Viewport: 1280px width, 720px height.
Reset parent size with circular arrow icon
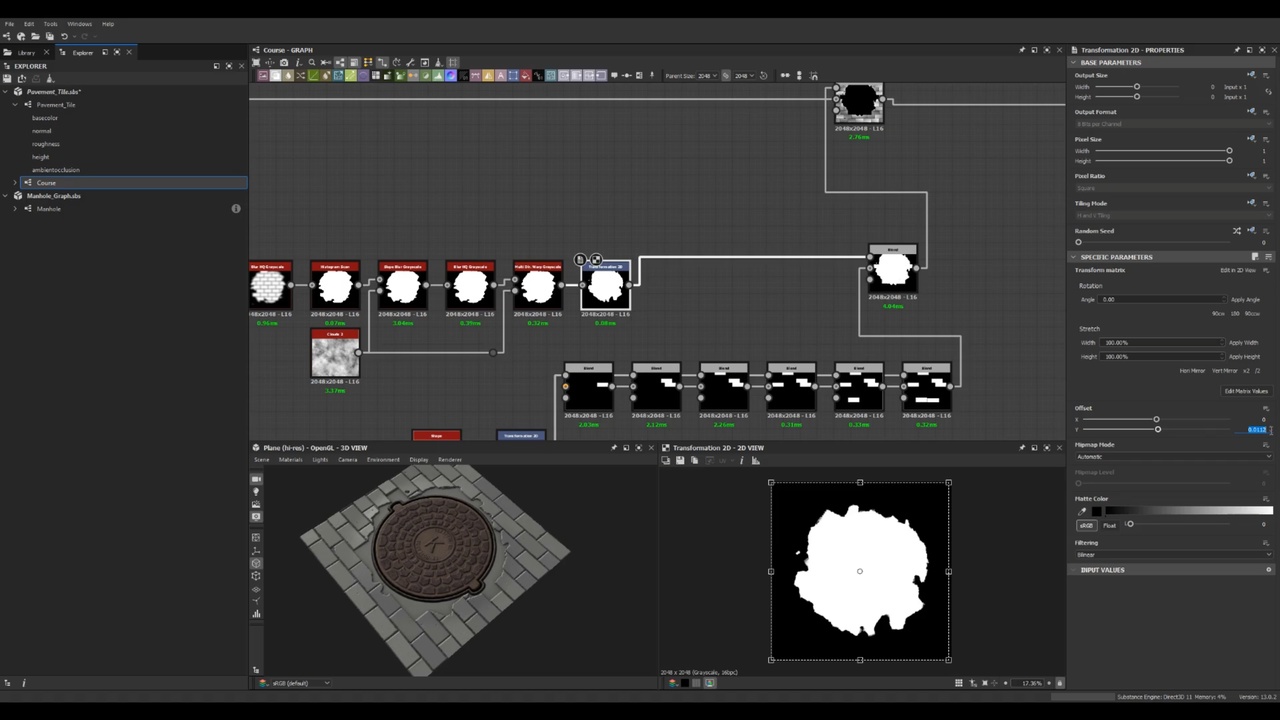click(x=763, y=75)
